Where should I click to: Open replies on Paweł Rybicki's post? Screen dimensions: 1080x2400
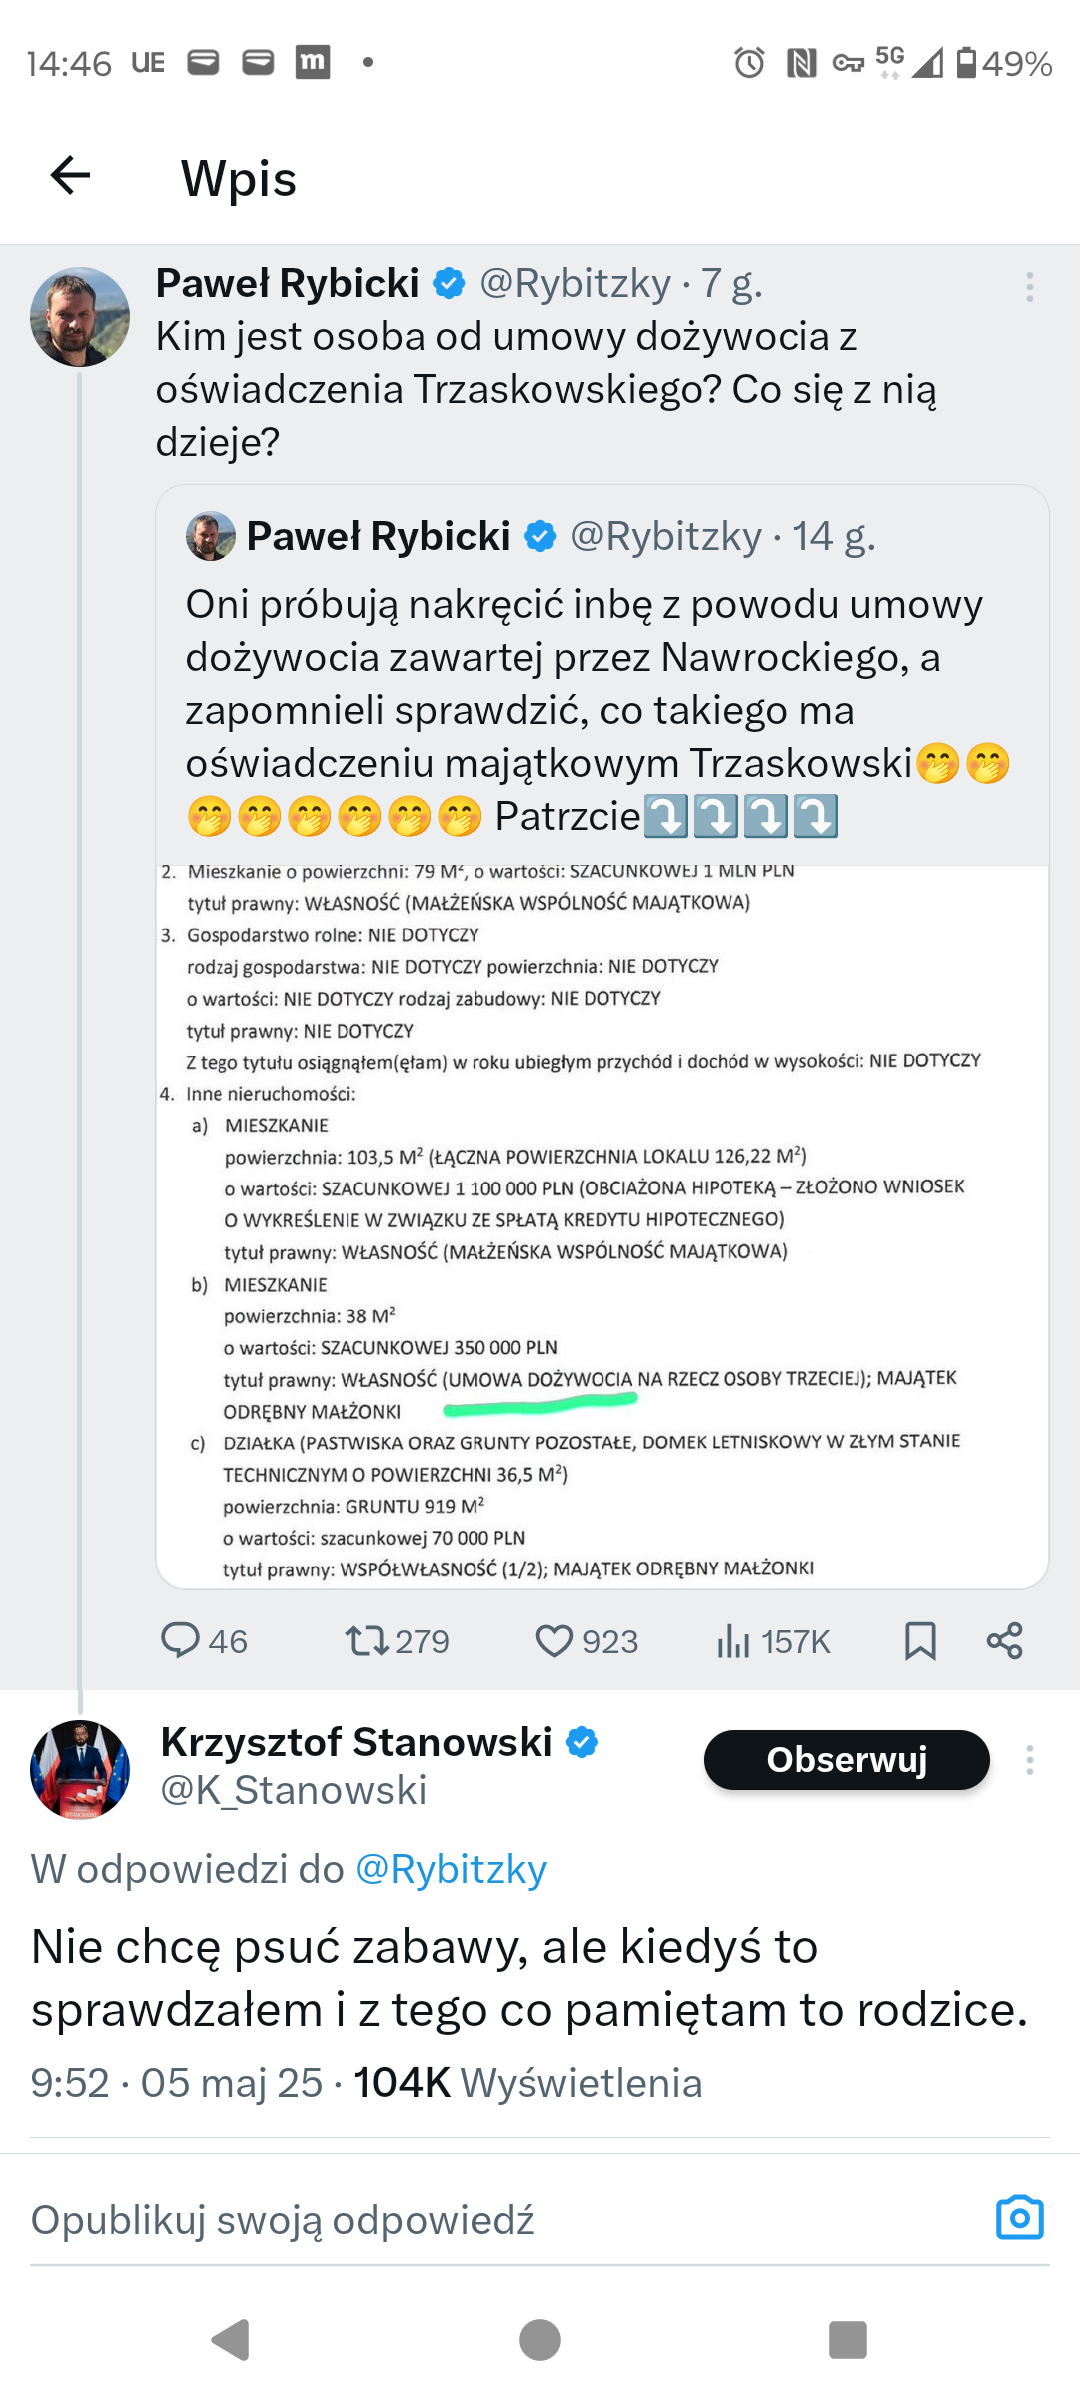[182, 1641]
